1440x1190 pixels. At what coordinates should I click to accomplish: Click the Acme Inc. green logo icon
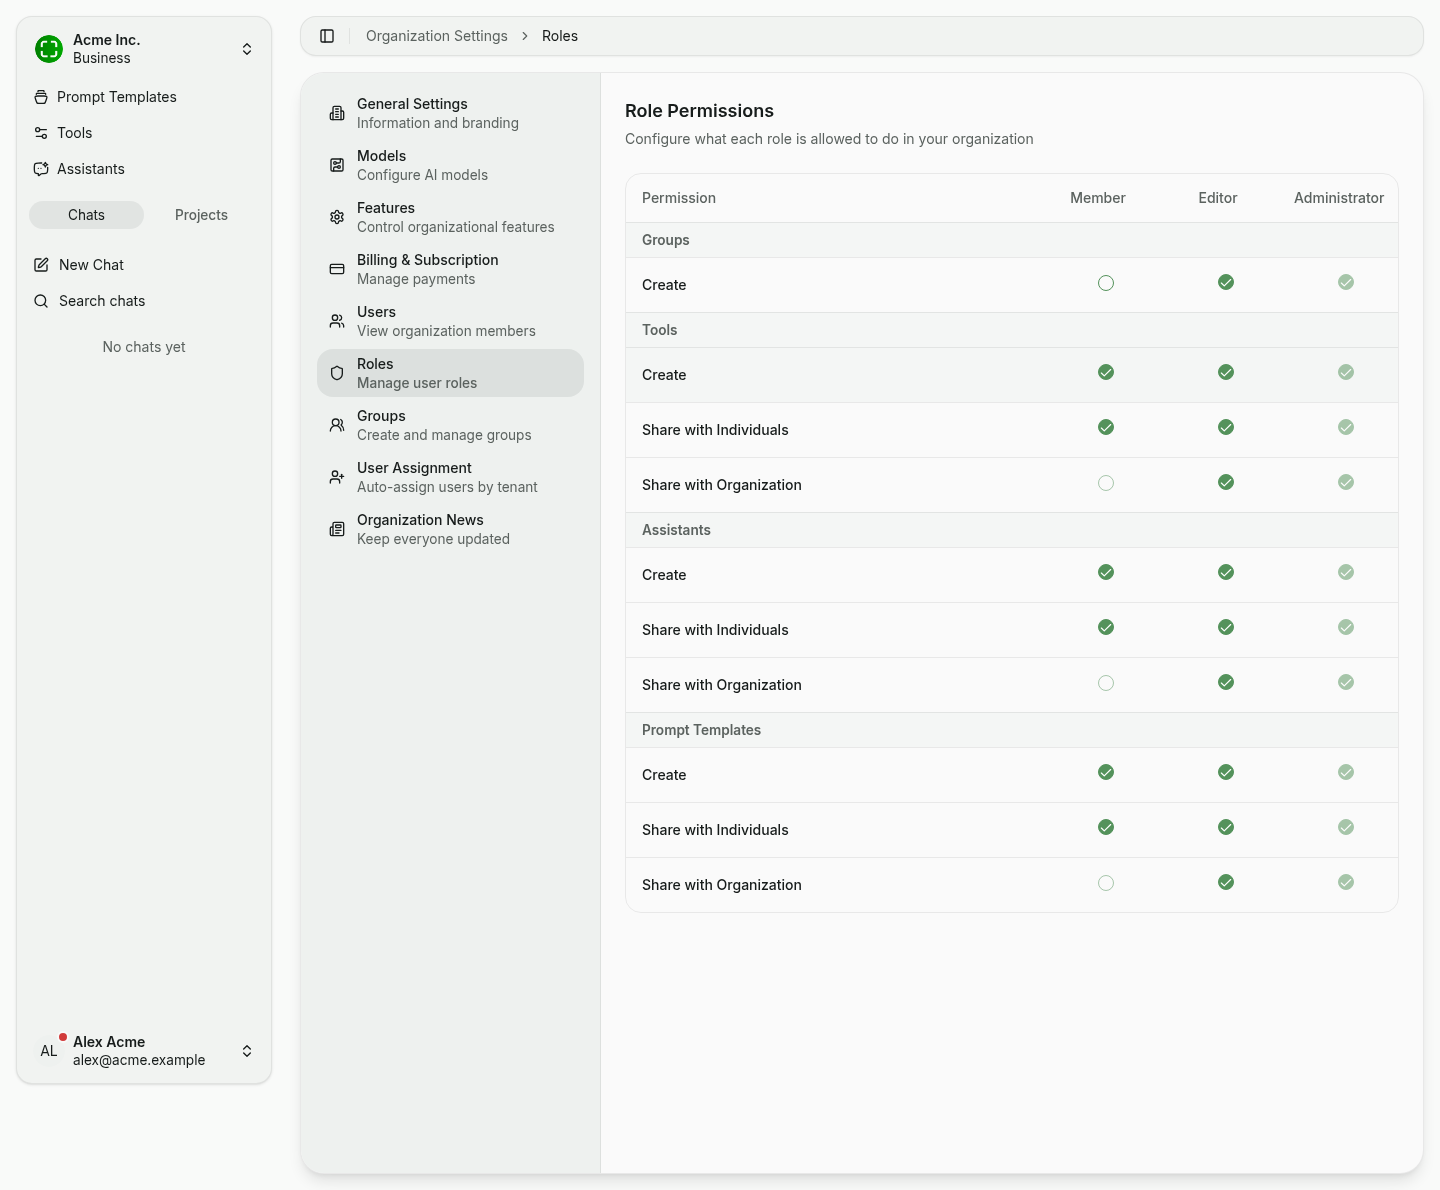tap(49, 49)
